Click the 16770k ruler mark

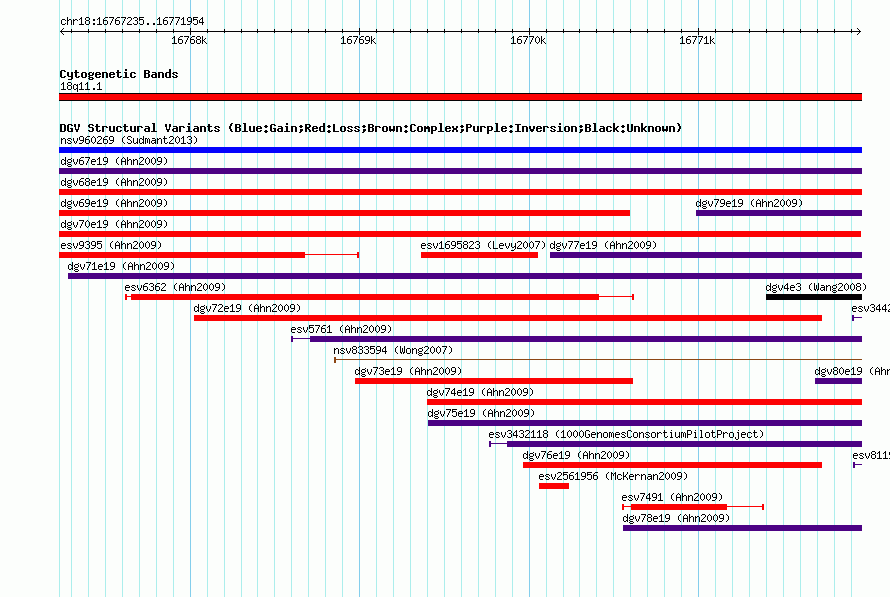528,40
